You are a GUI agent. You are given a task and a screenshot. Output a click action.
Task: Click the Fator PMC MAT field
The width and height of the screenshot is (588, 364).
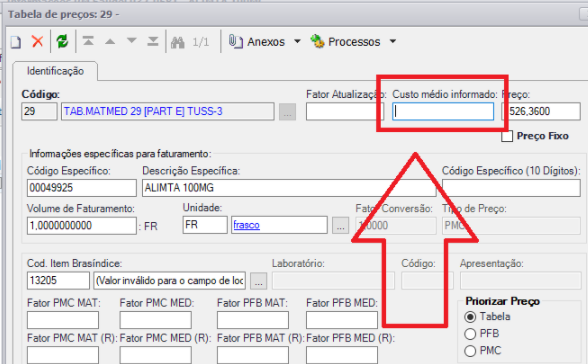63,320
